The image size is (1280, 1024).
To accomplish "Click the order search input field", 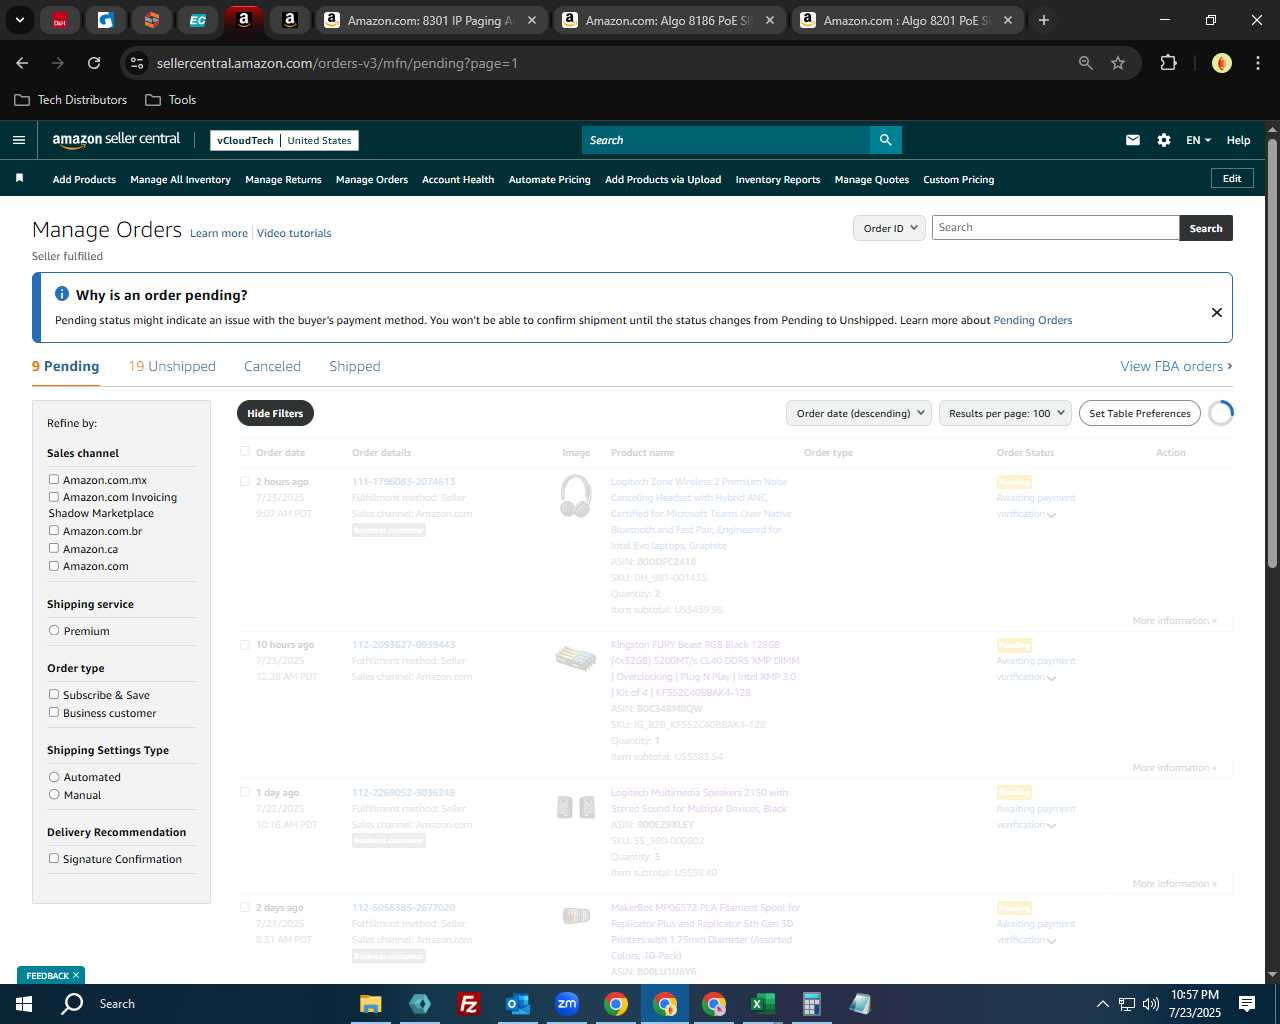I will point(1056,227).
